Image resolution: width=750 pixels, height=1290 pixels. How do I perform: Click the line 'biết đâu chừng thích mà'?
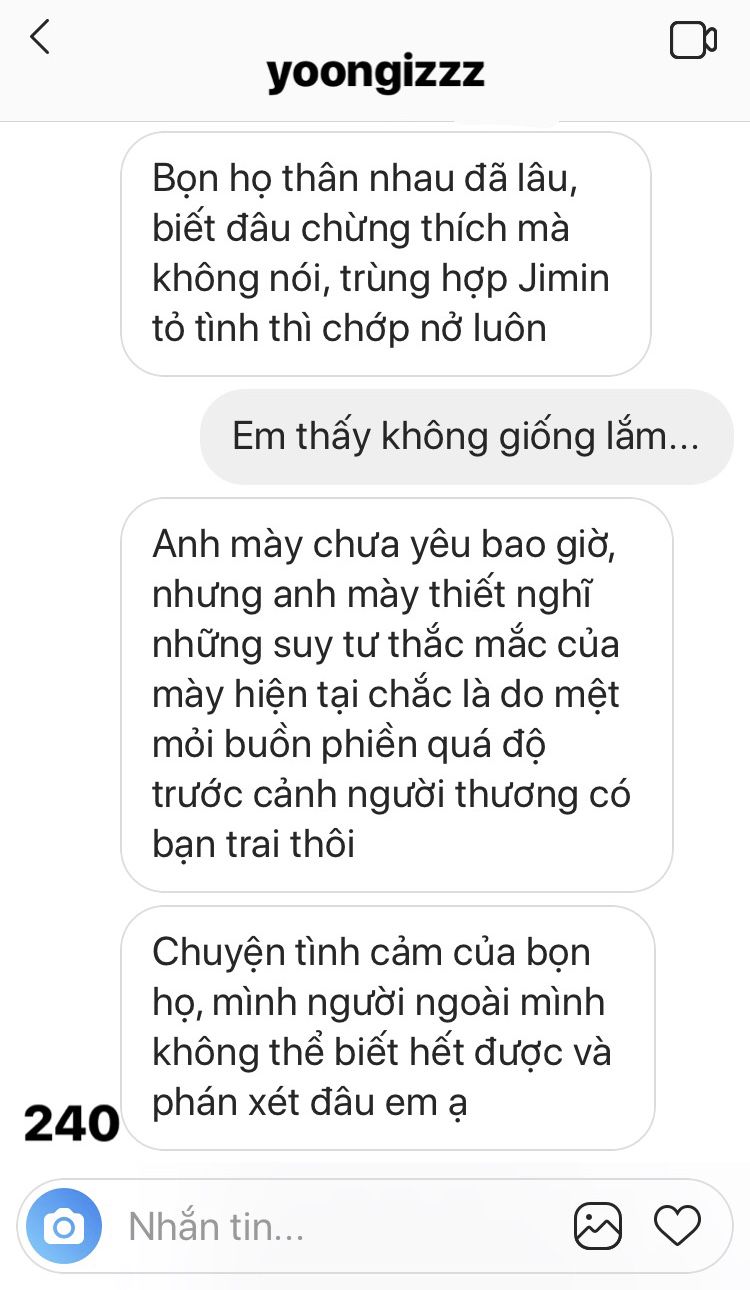[x=361, y=229]
